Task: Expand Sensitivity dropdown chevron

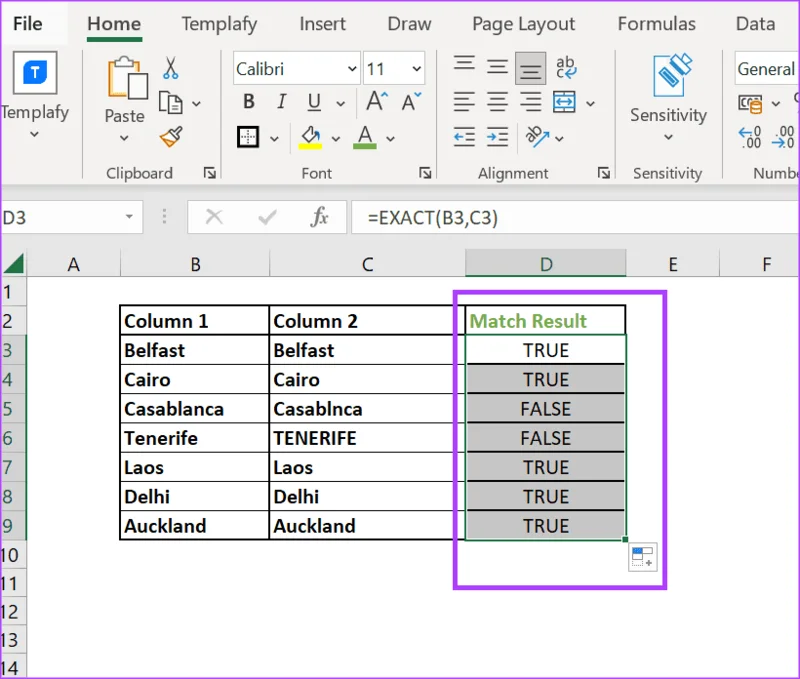Action: click(x=668, y=137)
